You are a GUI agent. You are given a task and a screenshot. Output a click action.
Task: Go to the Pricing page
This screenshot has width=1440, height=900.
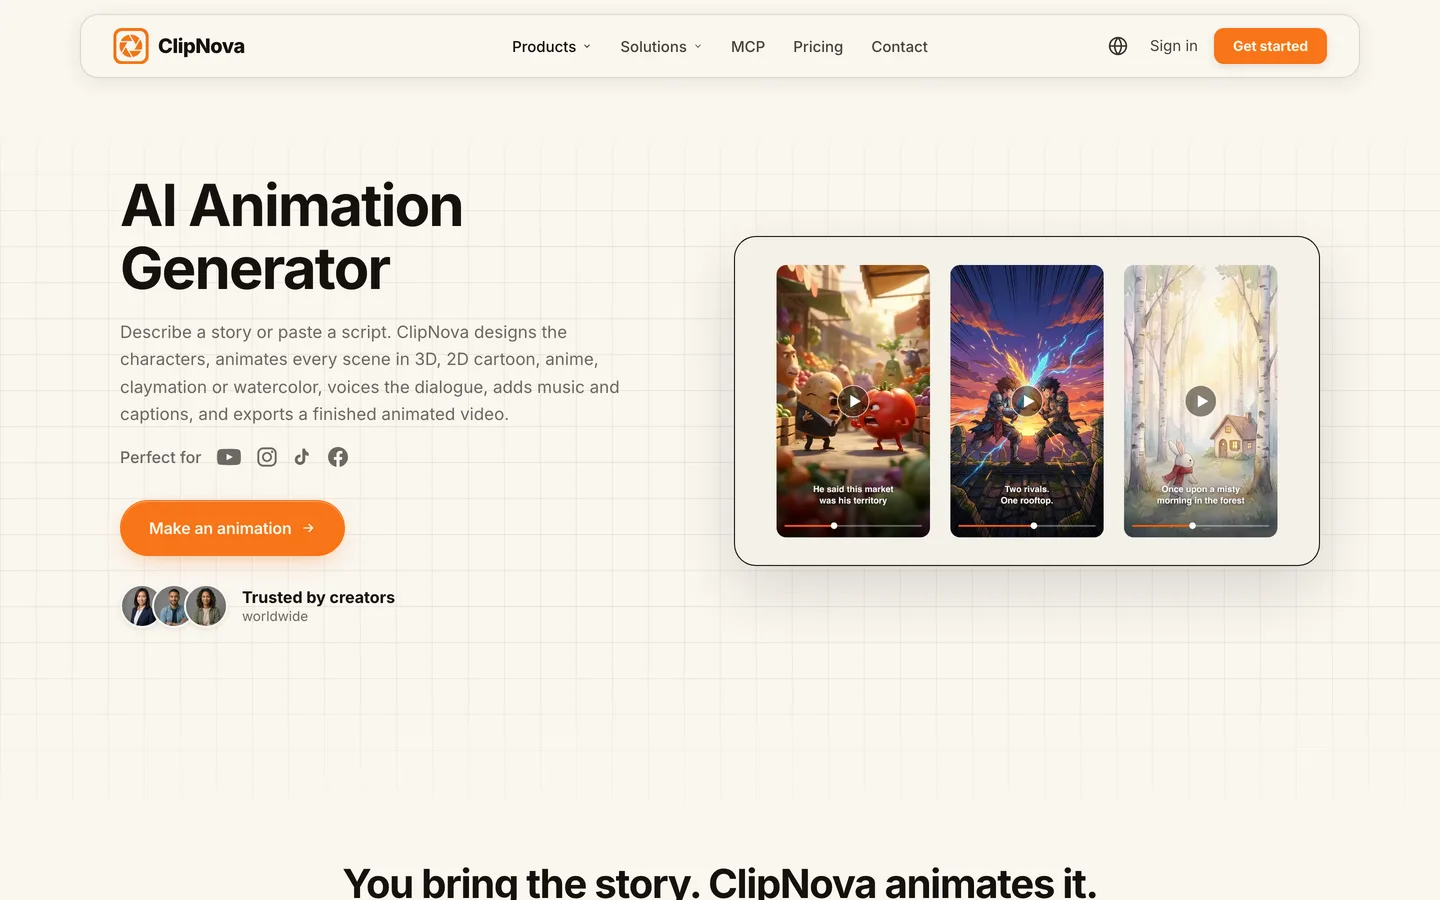tap(818, 47)
